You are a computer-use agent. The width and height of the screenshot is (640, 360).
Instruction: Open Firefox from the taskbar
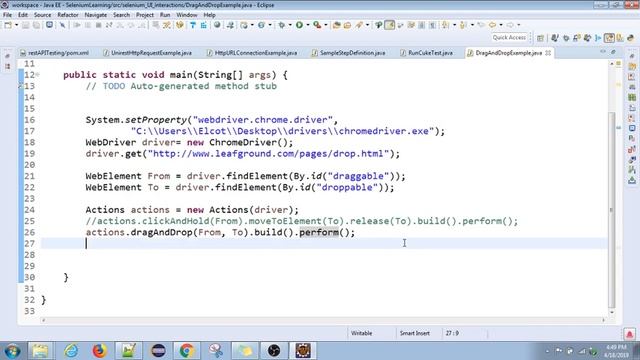(x=99, y=351)
